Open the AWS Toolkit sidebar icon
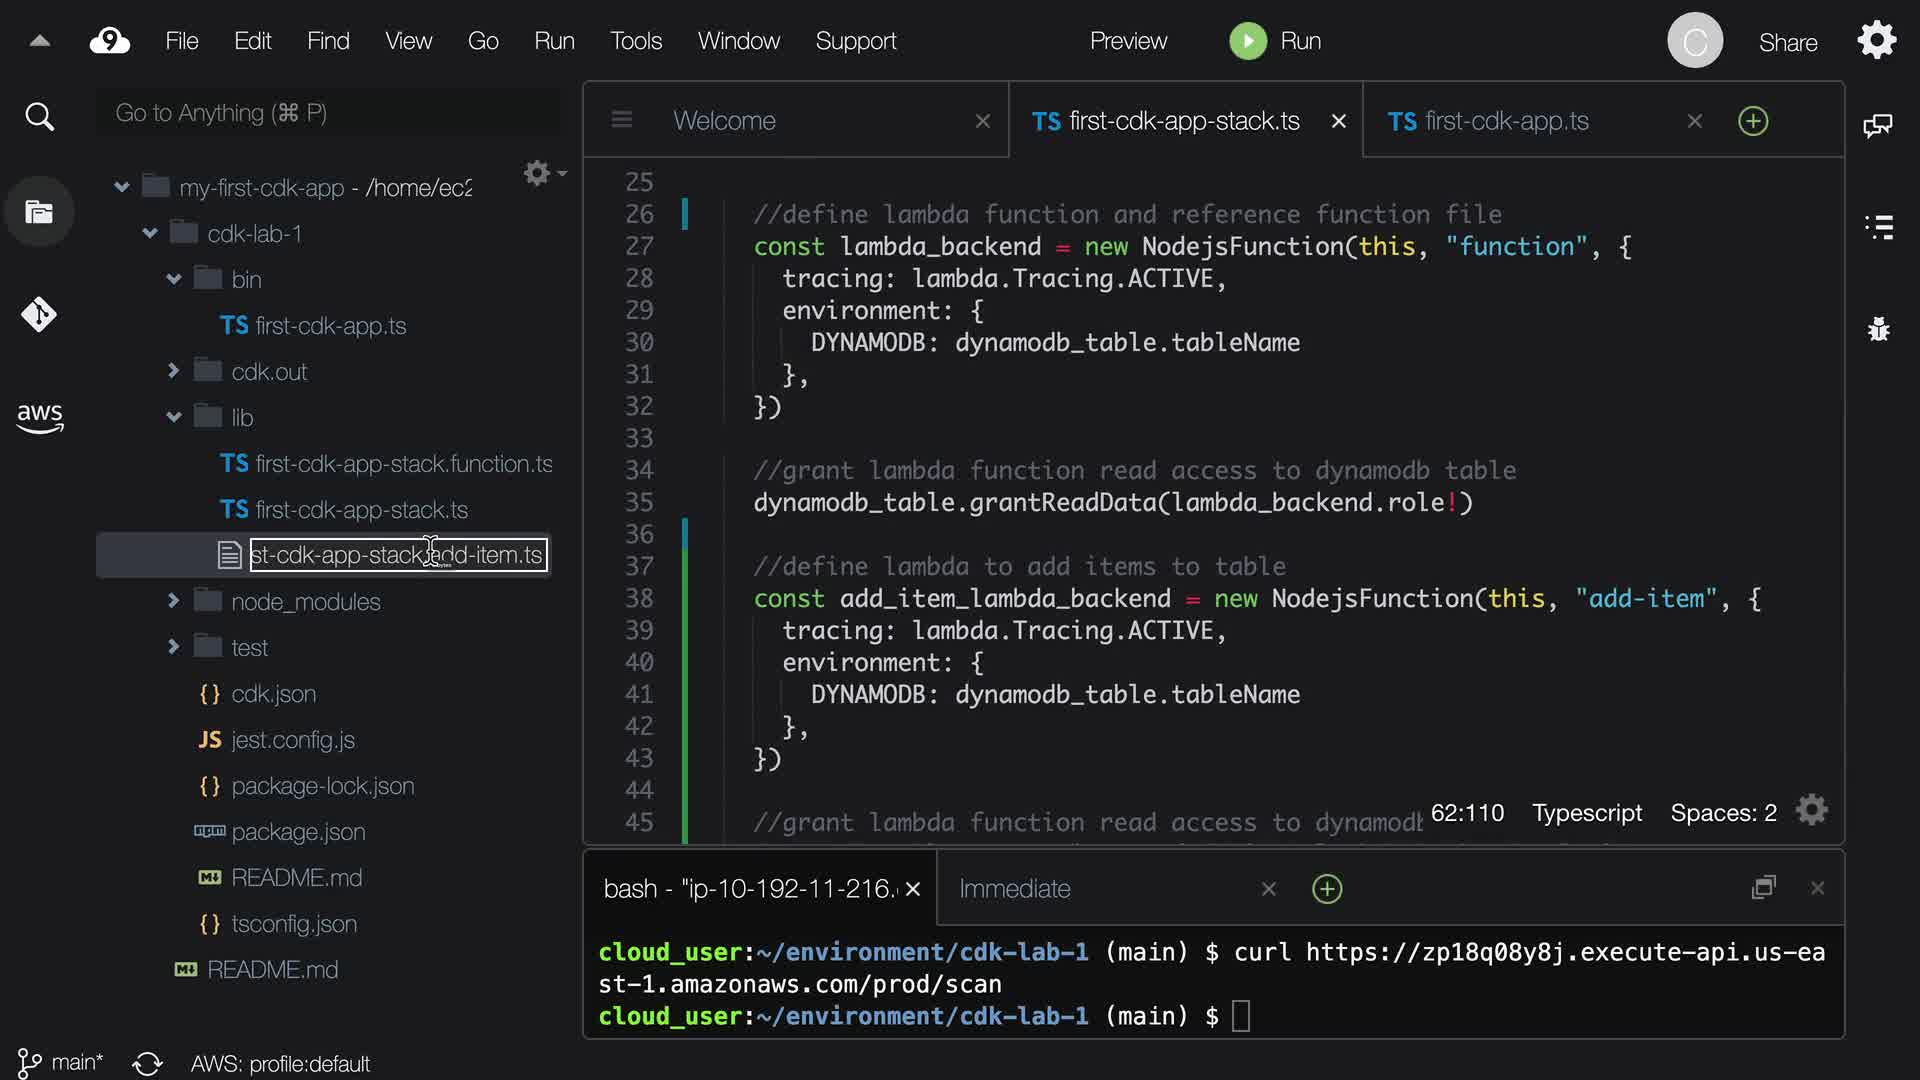1920x1080 pixels. click(39, 418)
